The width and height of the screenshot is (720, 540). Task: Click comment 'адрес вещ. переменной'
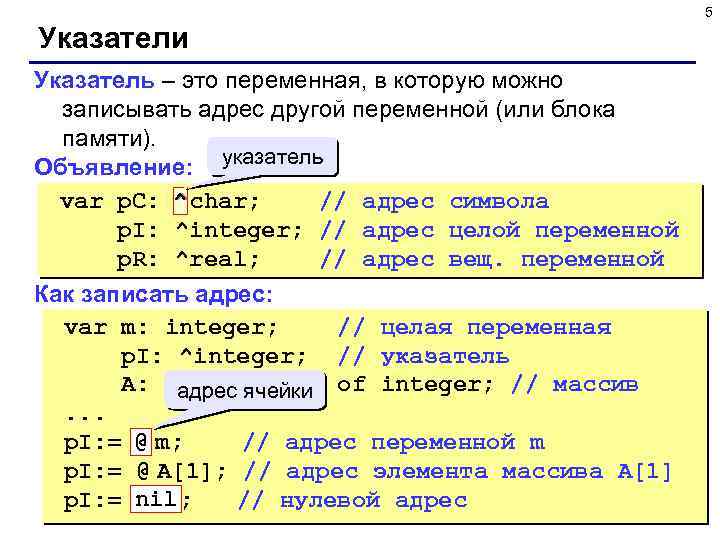click(513, 260)
